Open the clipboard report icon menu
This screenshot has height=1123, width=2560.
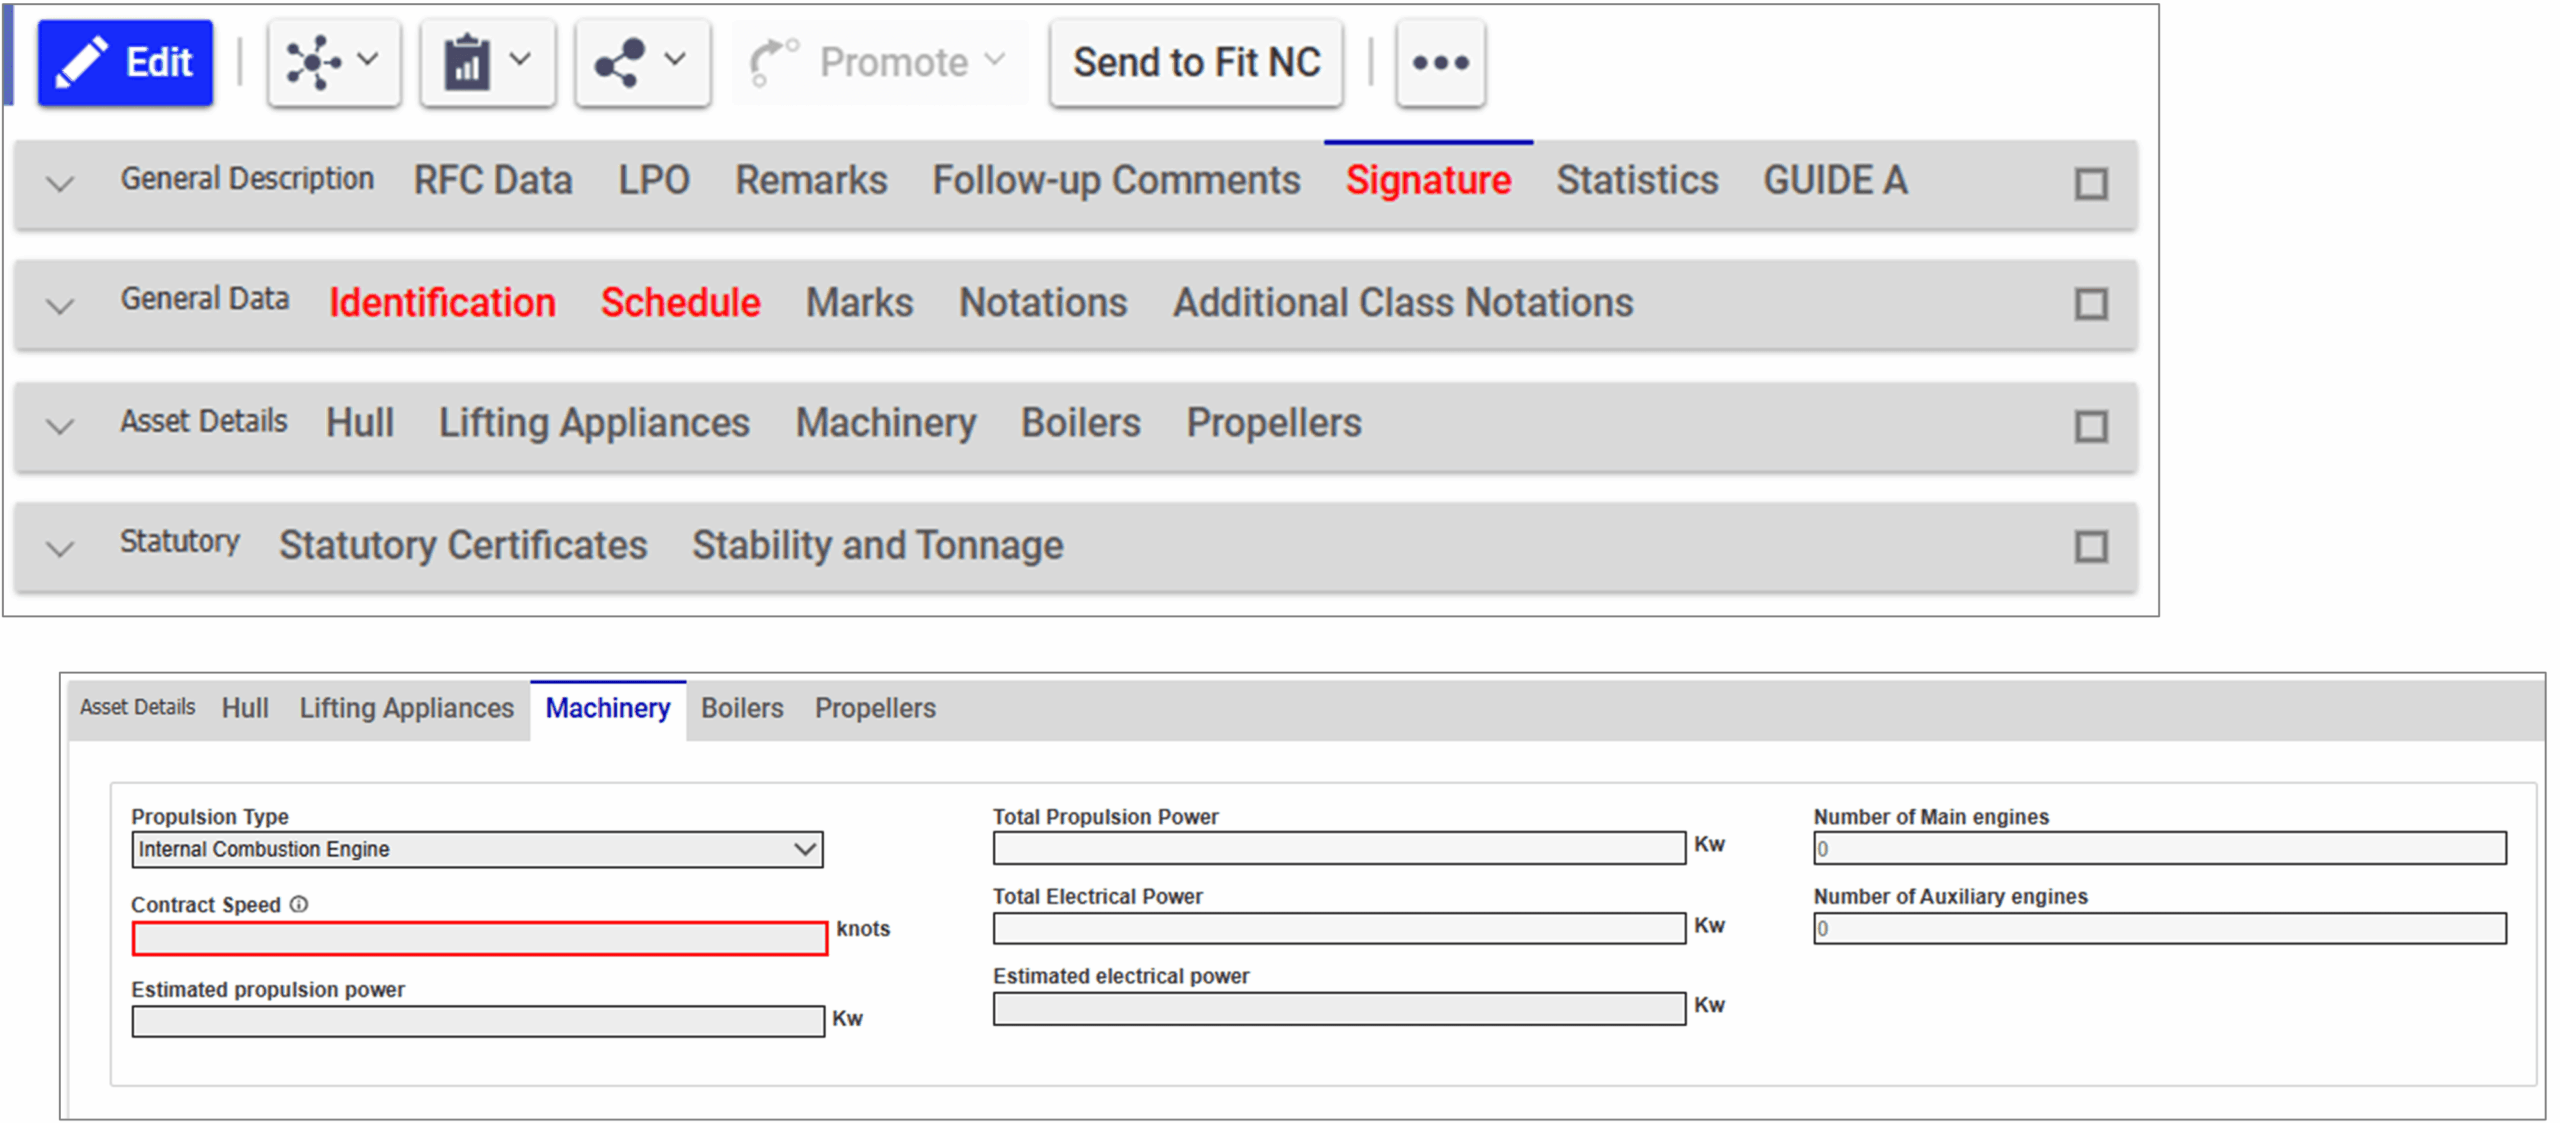point(487,62)
